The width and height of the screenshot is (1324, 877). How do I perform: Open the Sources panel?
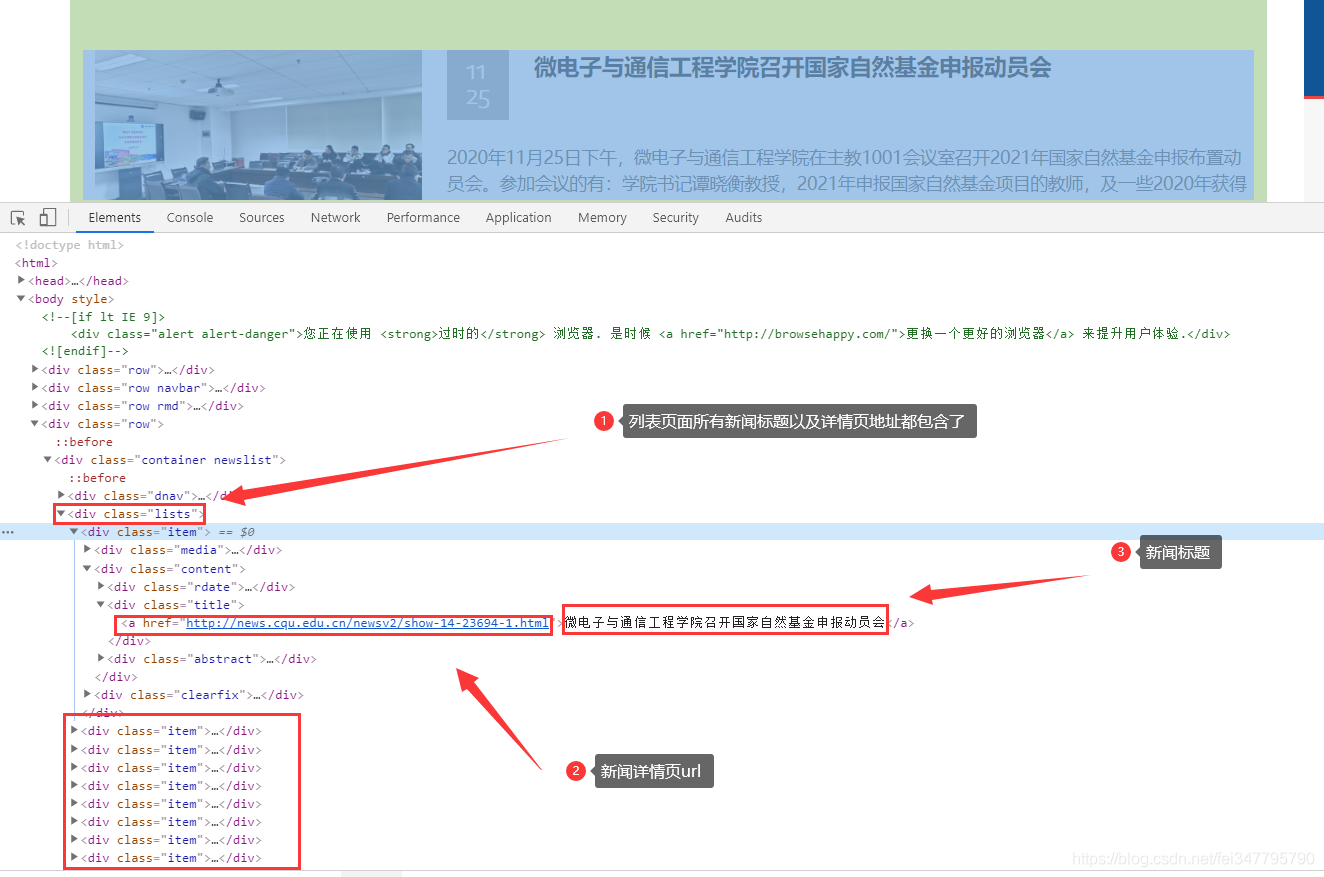coord(261,217)
